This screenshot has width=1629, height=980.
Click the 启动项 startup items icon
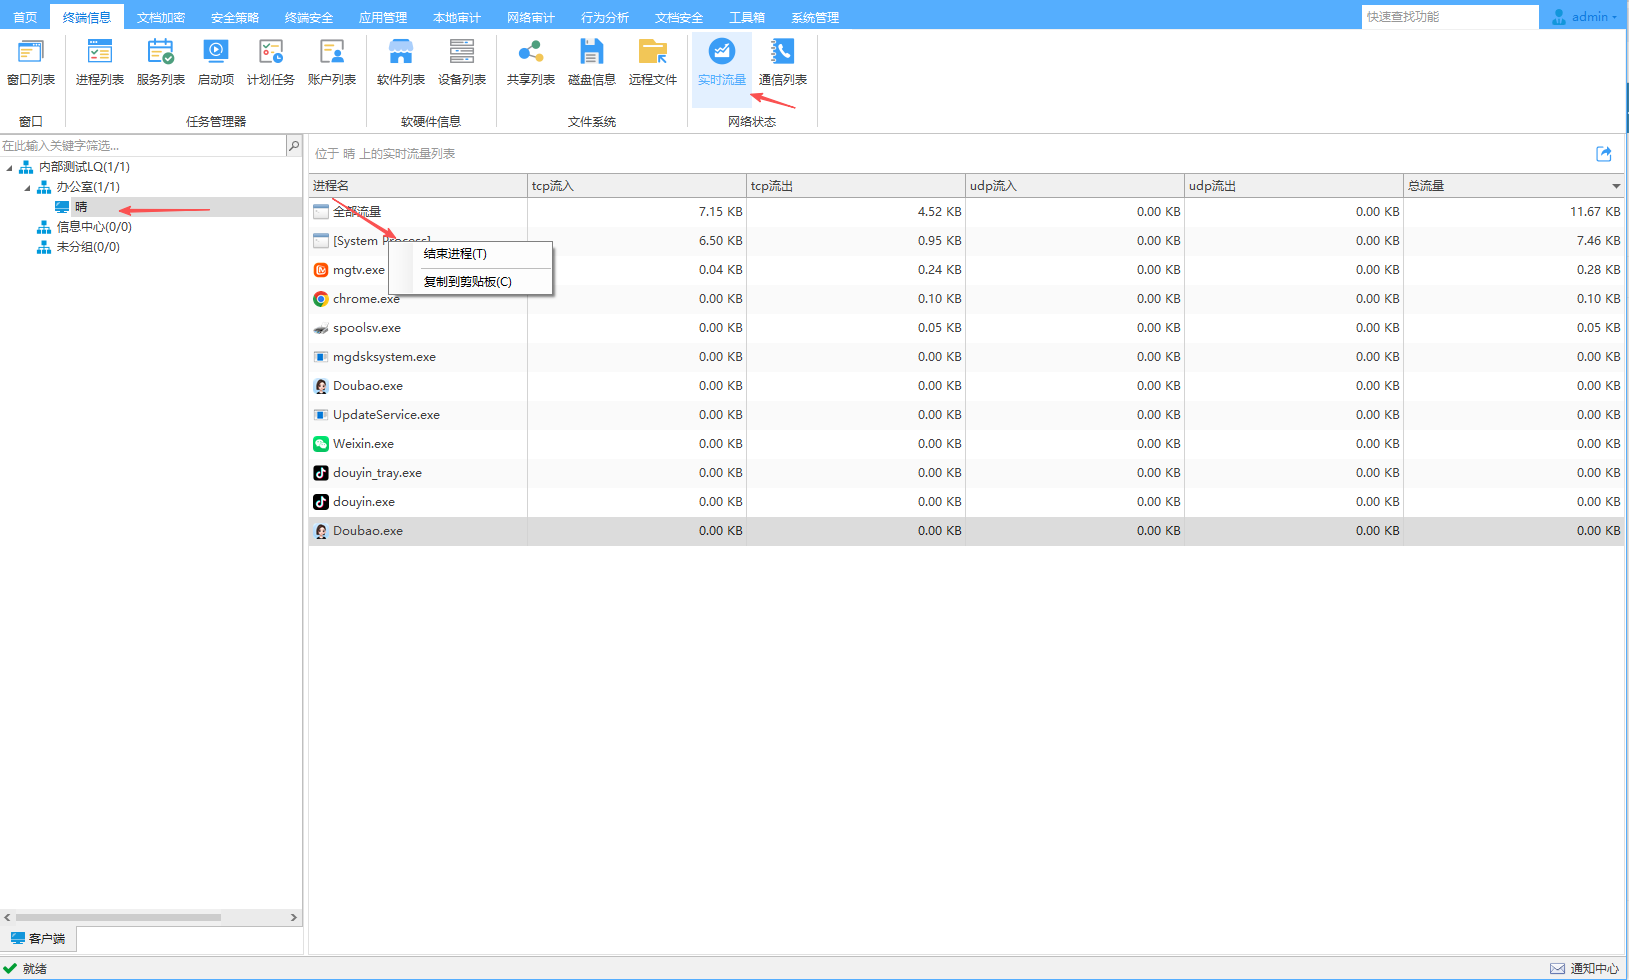pyautogui.click(x=215, y=62)
